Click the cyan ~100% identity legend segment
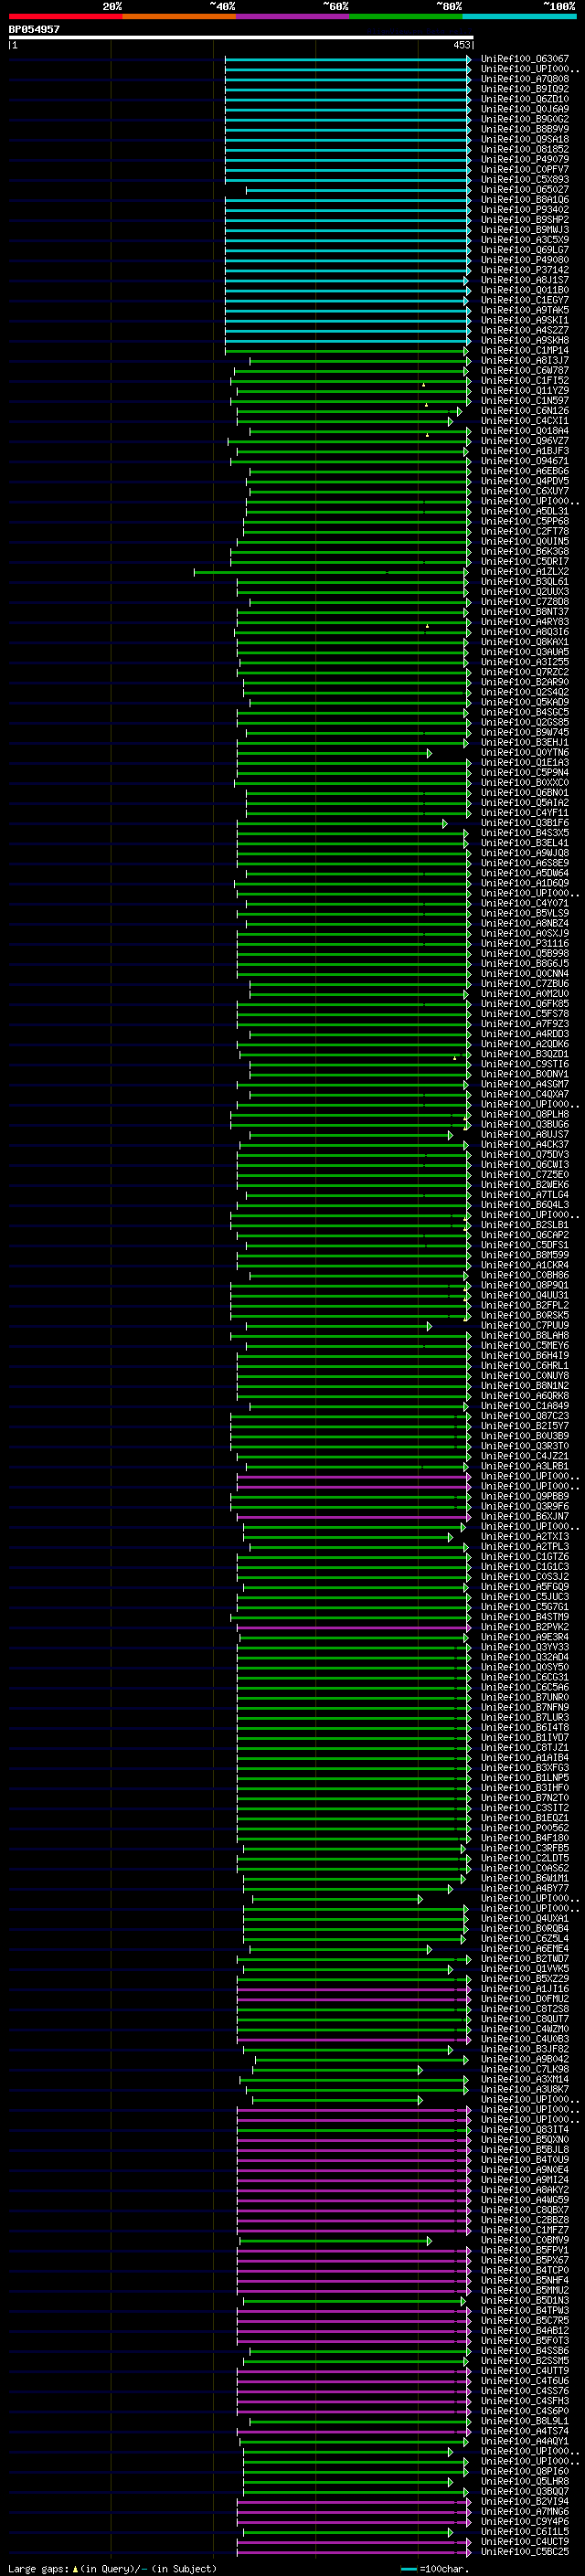Screen dimensions: 585x2576 (520, 16)
